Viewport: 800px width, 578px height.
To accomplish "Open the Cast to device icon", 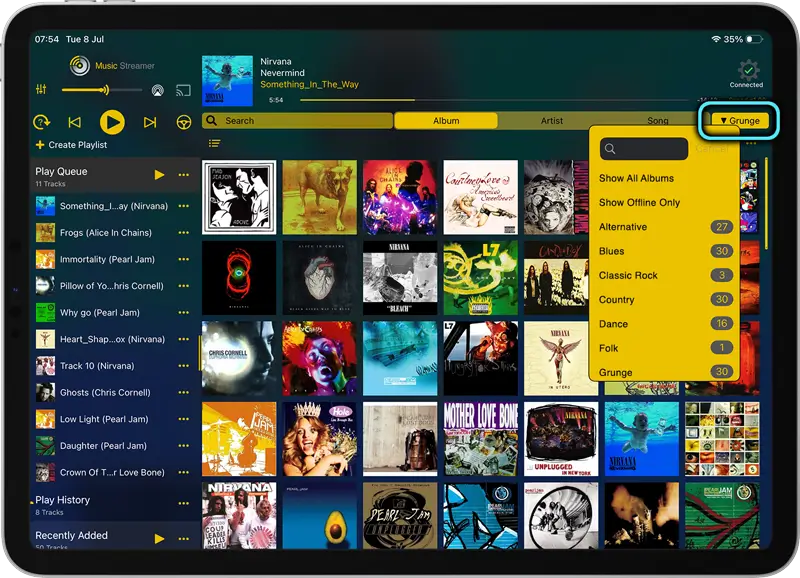I will tap(183, 90).
